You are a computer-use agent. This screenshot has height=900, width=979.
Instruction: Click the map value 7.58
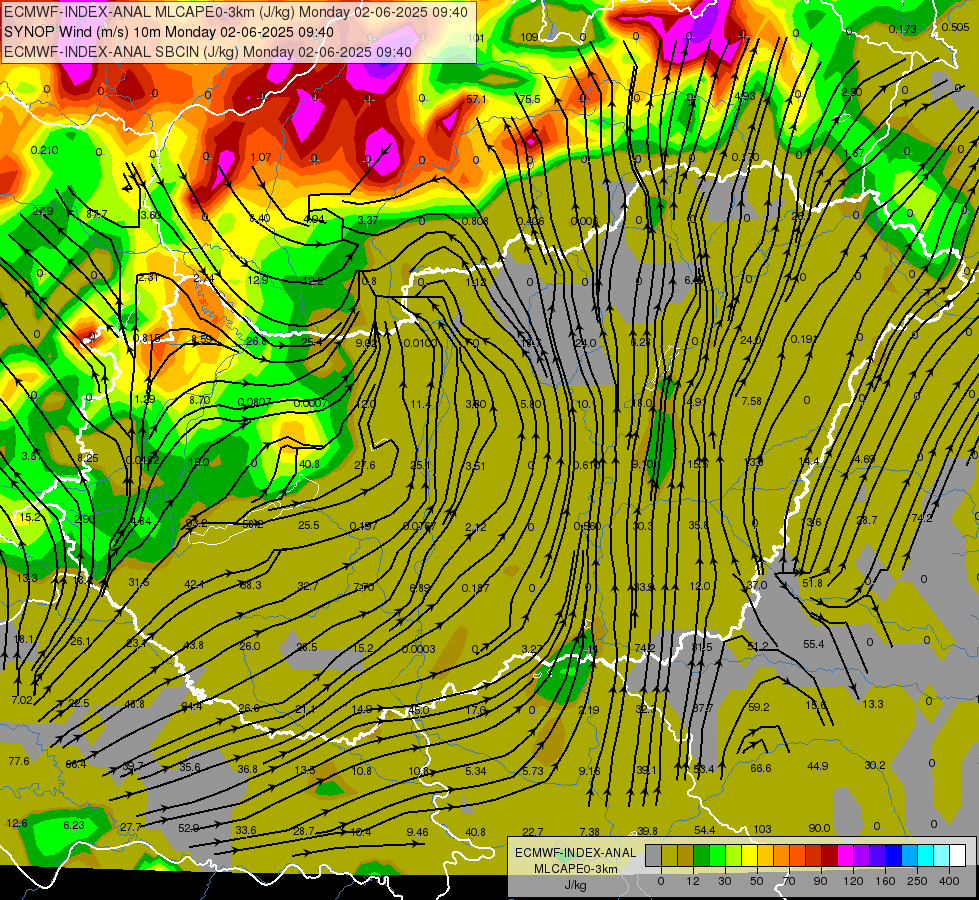pyautogui.click(x=751, y=400)
